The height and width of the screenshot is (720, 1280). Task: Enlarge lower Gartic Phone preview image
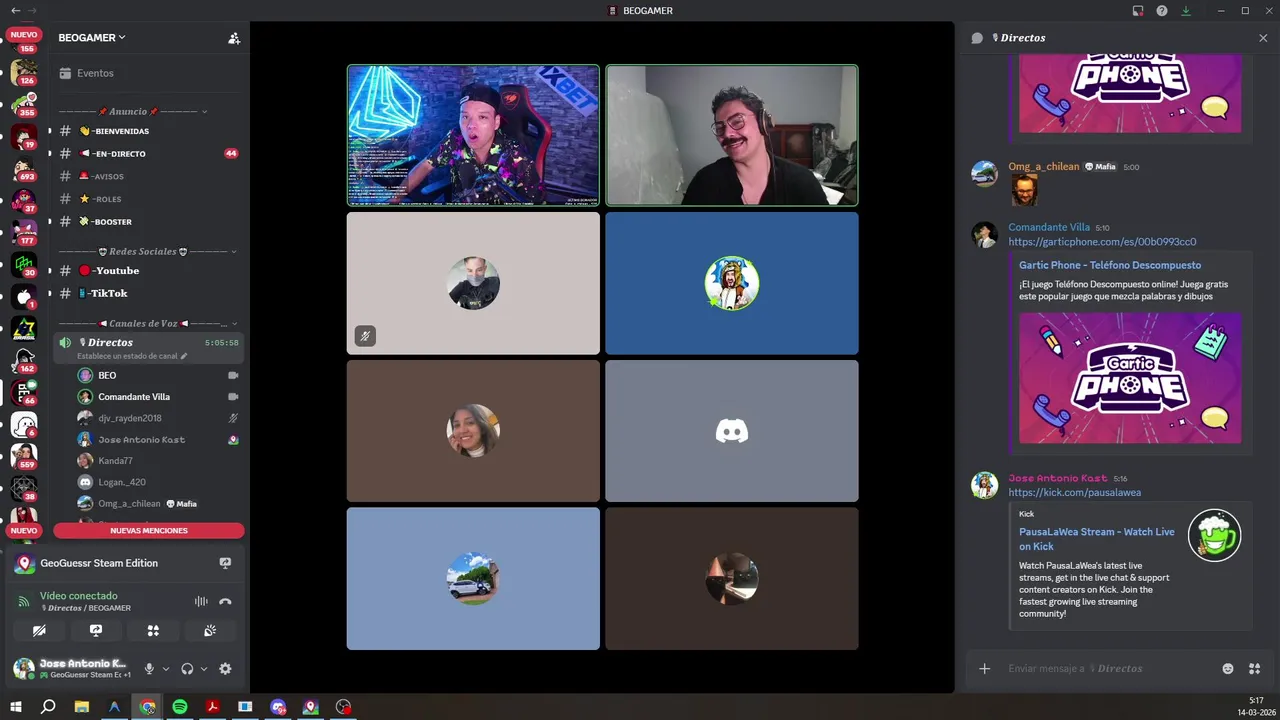pyautogui.click(x=1130, y=378)
